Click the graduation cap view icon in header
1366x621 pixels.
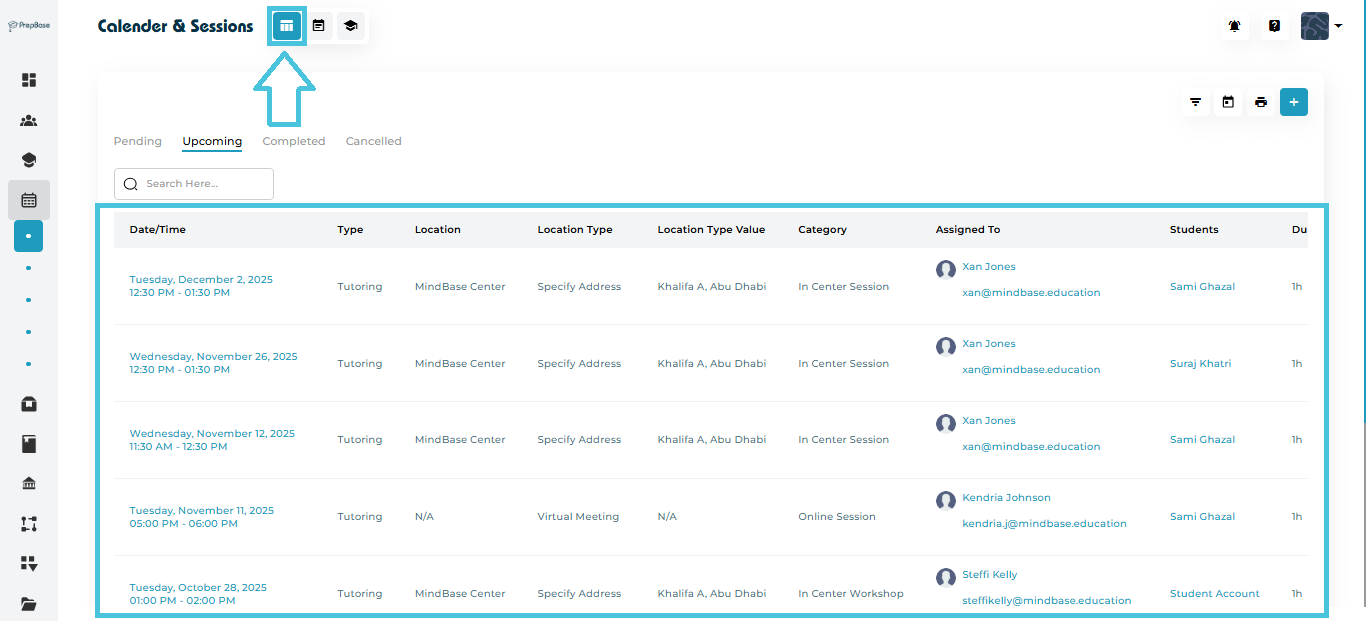coord(350,26)
